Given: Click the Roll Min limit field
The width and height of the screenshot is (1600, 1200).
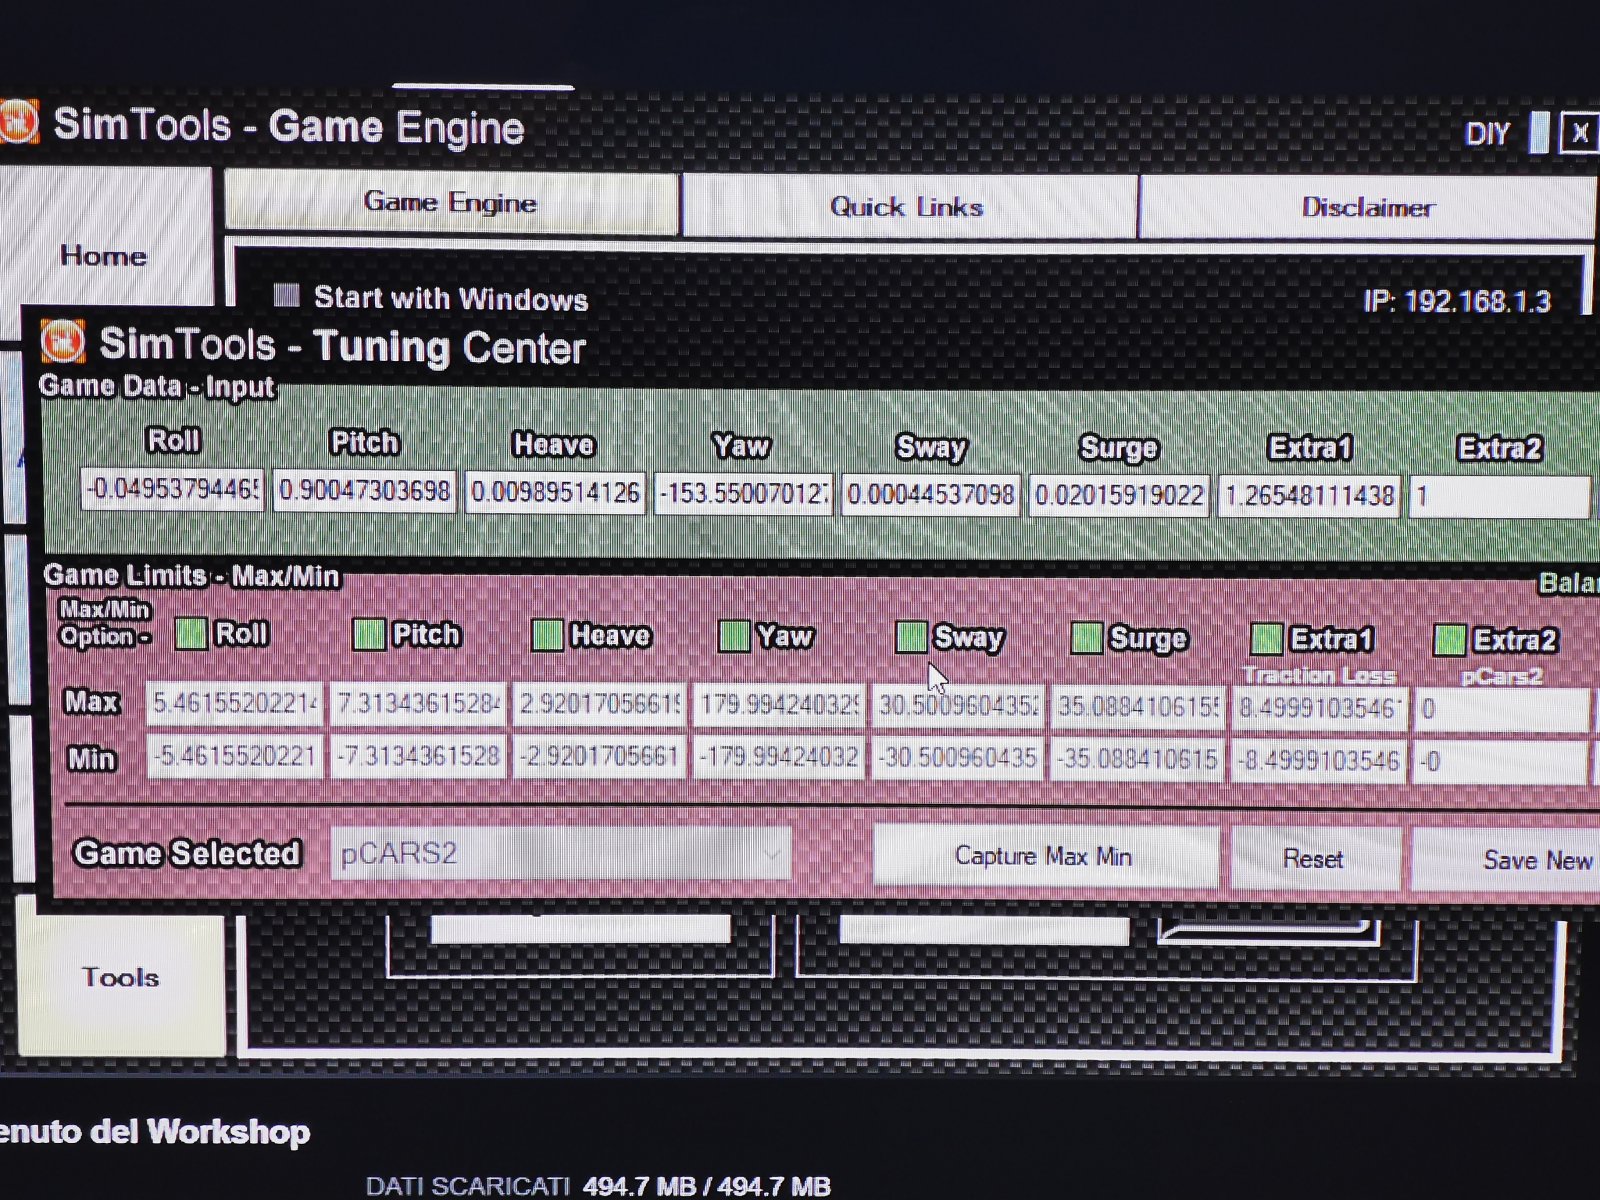Looking at the screenshot, I should (236, 756).
